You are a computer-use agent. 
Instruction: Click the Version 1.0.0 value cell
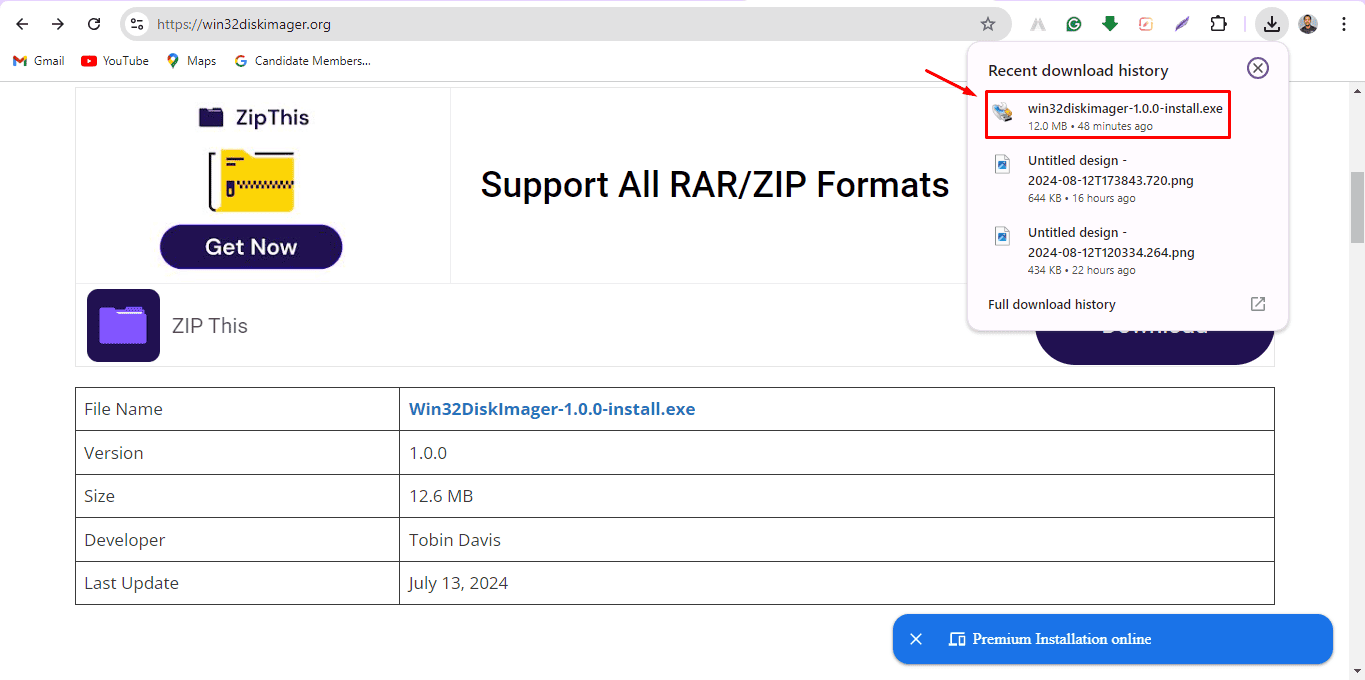click(837, 453)
